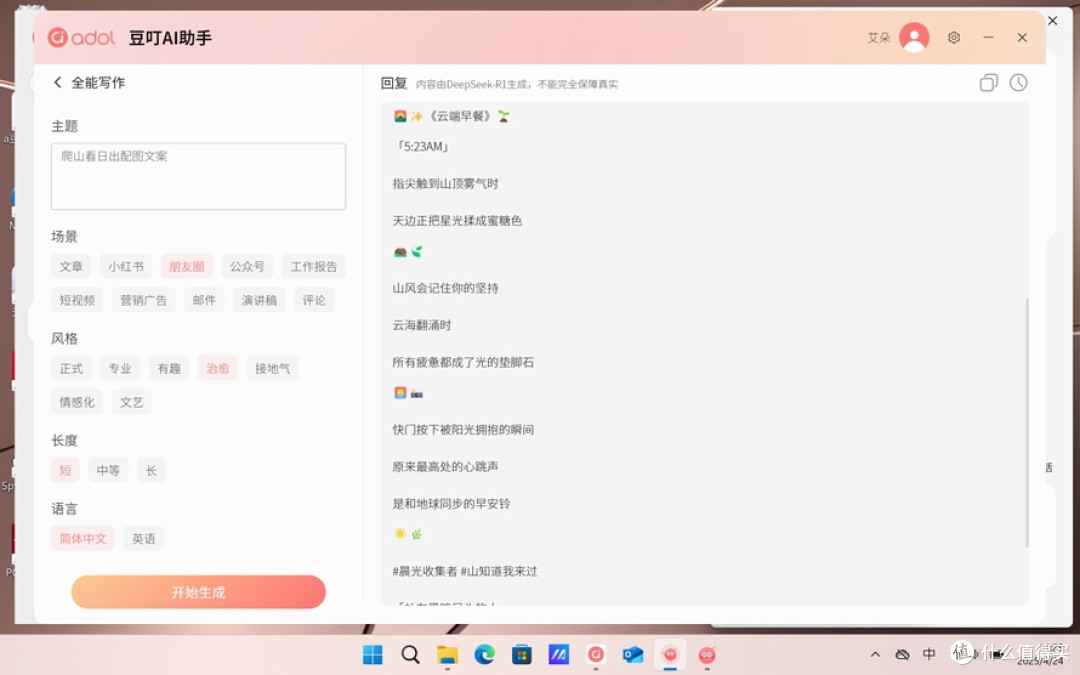Click the username 艾朵
1080x675 pixels.
coord(879,38)
